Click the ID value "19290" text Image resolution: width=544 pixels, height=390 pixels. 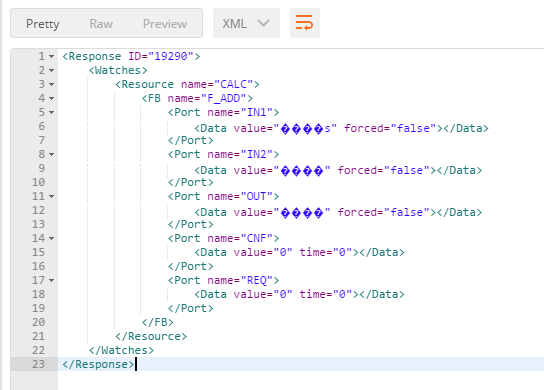pos(171,56)
